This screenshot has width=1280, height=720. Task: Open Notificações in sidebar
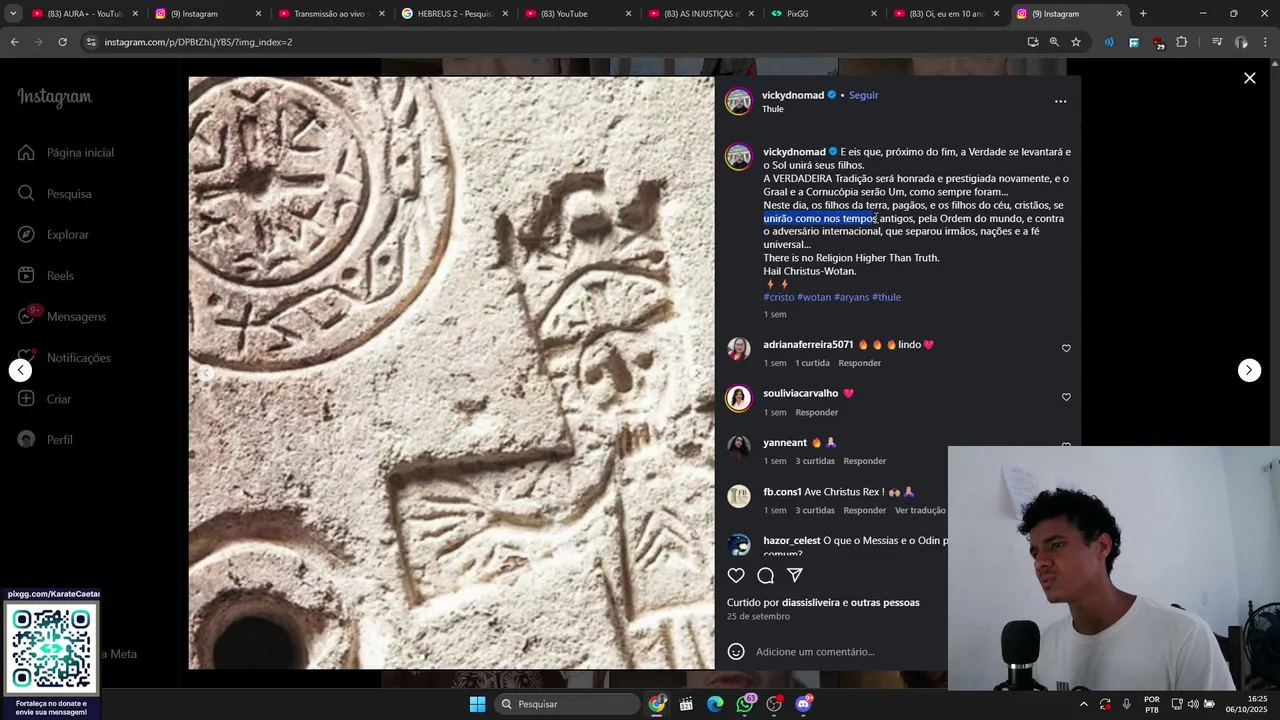[65, 357]
